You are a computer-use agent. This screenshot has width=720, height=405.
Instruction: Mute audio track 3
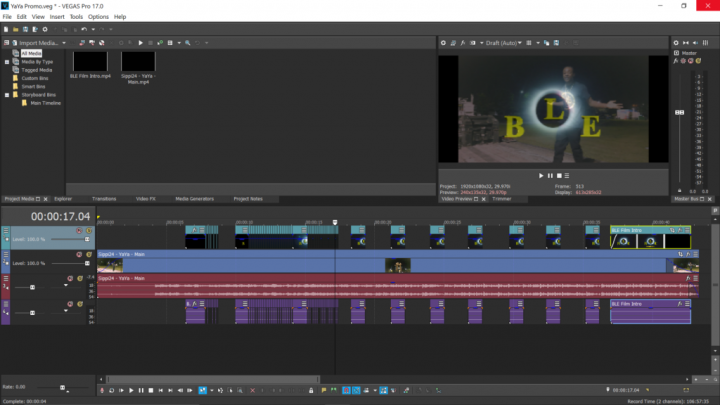pyautogui.click(x=70, y=278)
